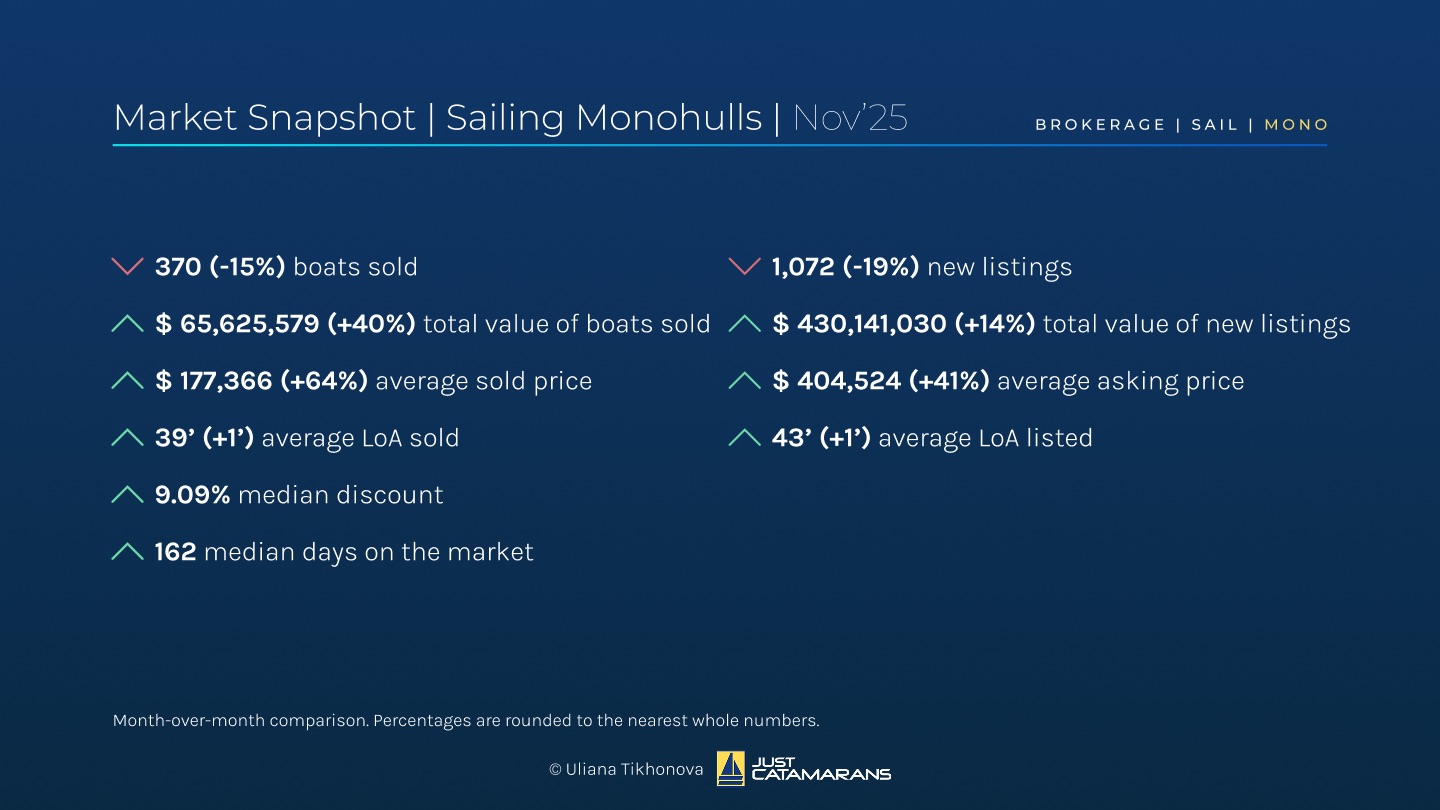
Task: Click the up arrow next to average sold price
Action: tap(127, 381)
